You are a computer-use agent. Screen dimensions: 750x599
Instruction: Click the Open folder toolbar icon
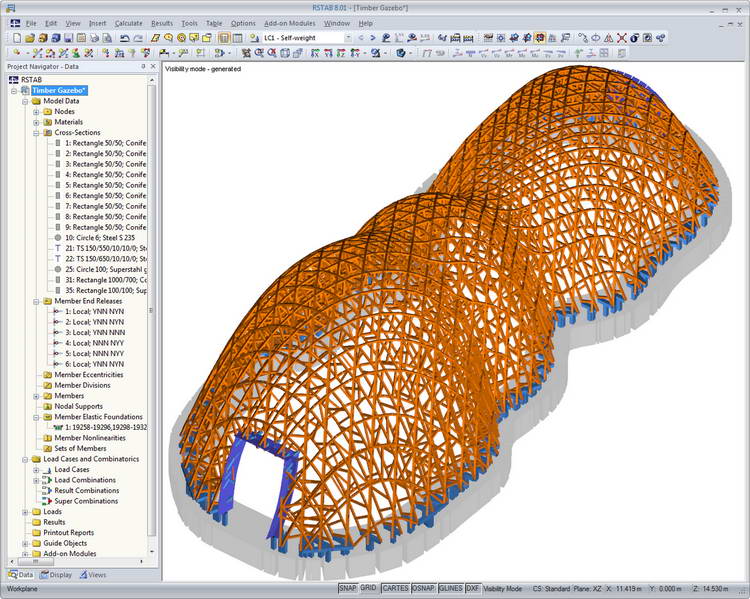[30, 38]
